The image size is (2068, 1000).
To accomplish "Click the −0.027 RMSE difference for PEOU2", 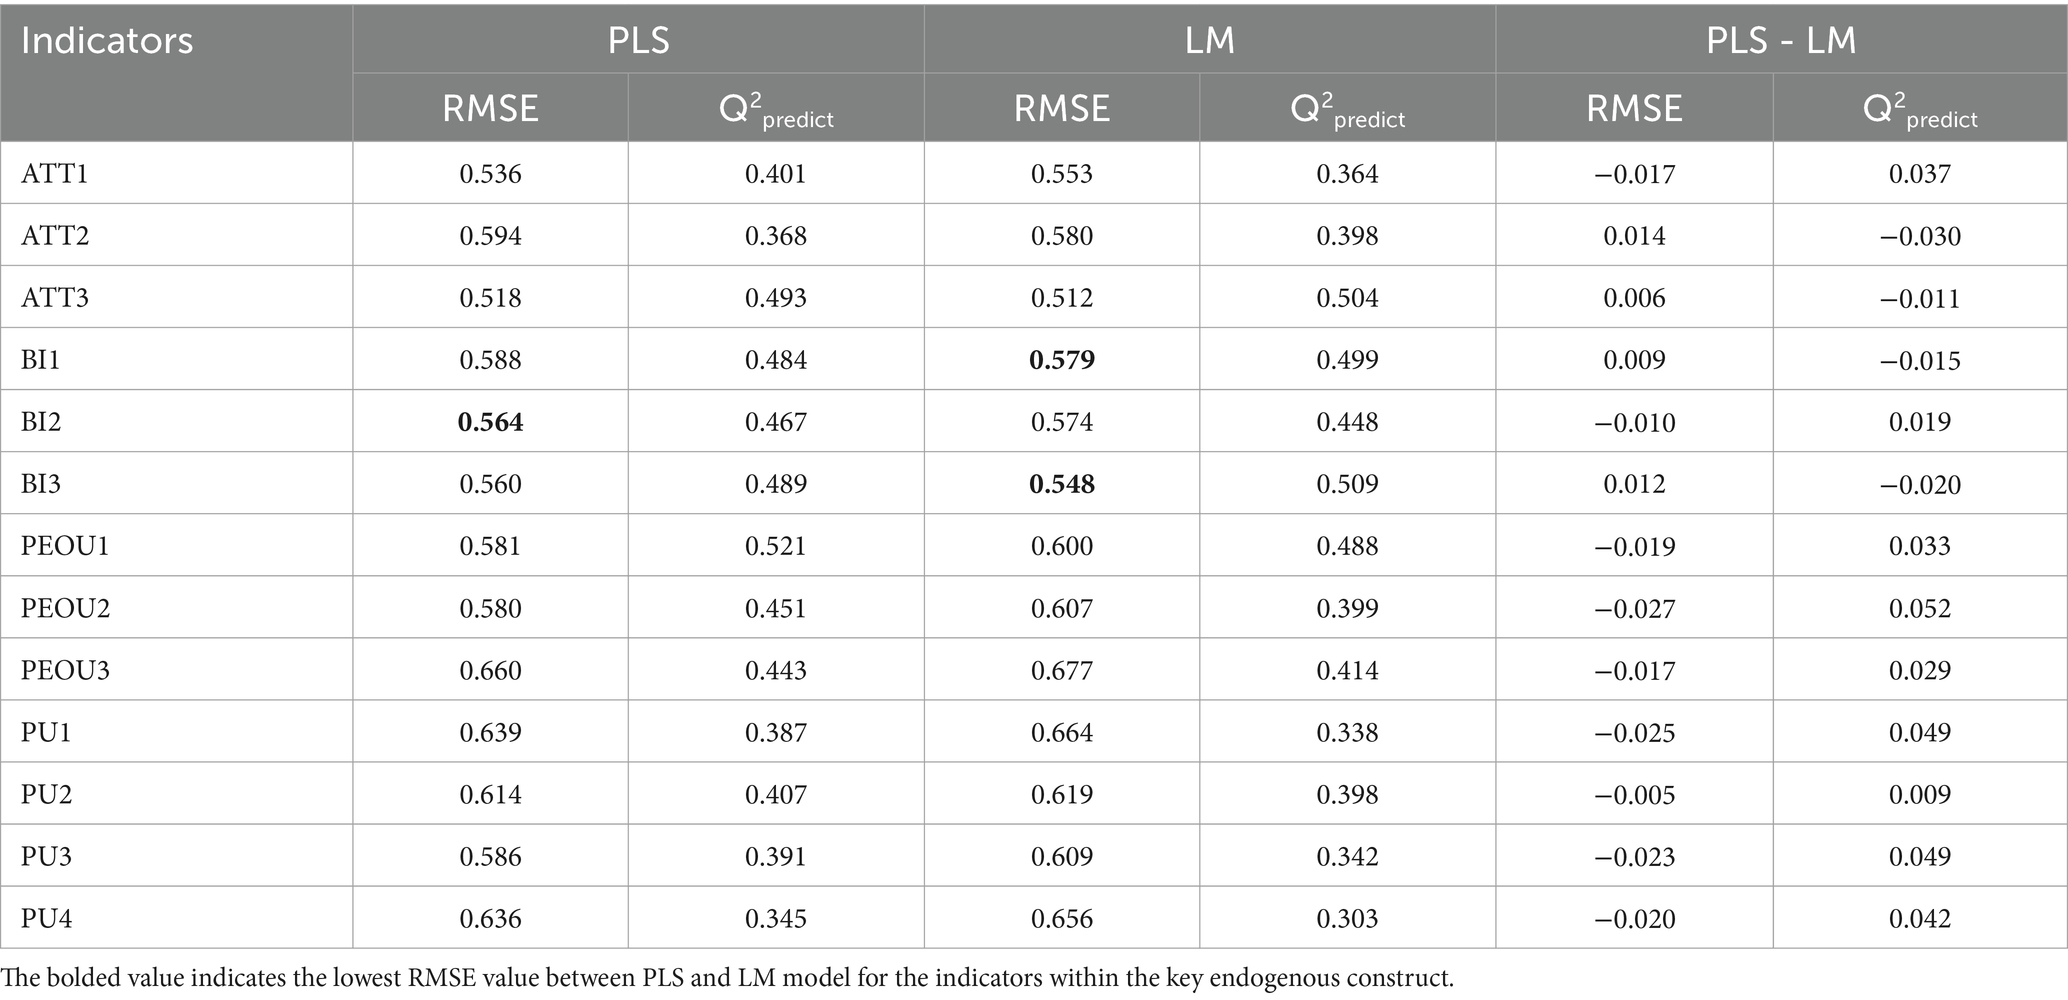I will [x=1634, y=608].
